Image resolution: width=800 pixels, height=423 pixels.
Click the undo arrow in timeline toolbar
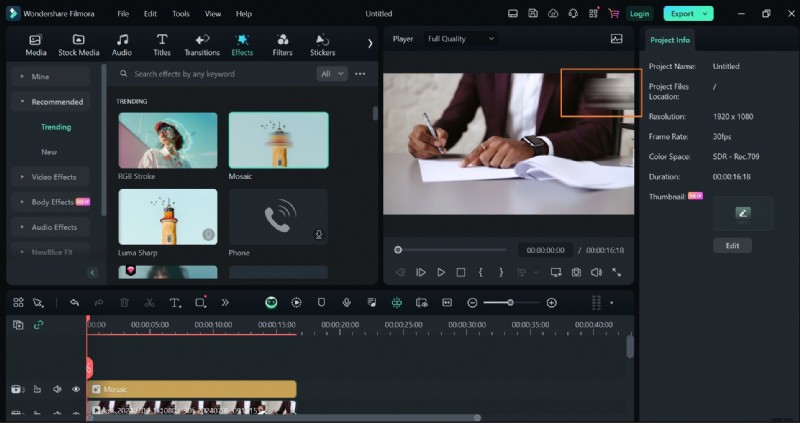coord(74,303)
